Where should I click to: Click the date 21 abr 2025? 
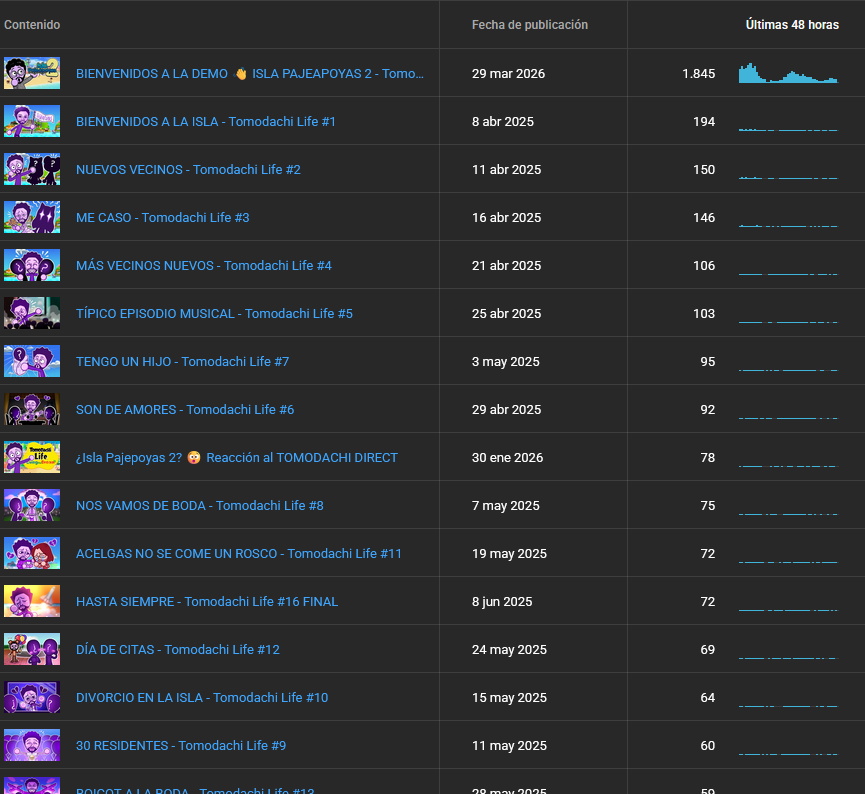coord(506,265)
